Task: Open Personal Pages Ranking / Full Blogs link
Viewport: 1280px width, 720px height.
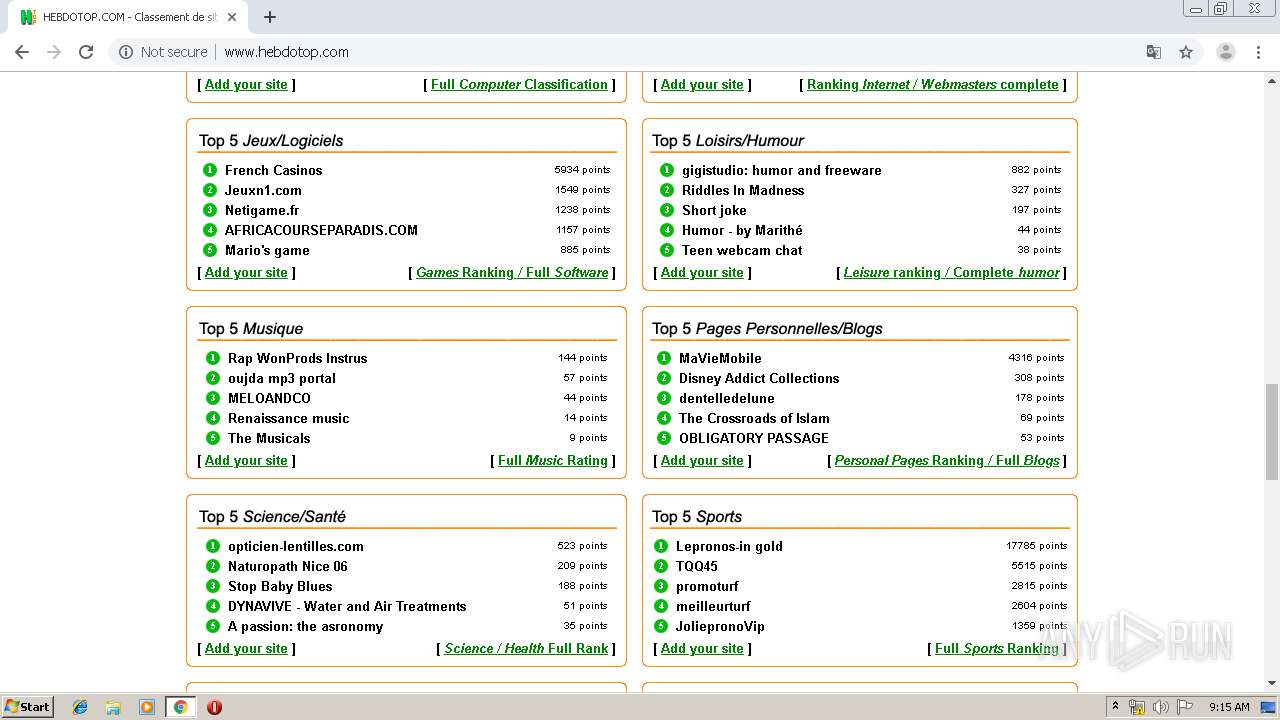Action: coord(947,460)
